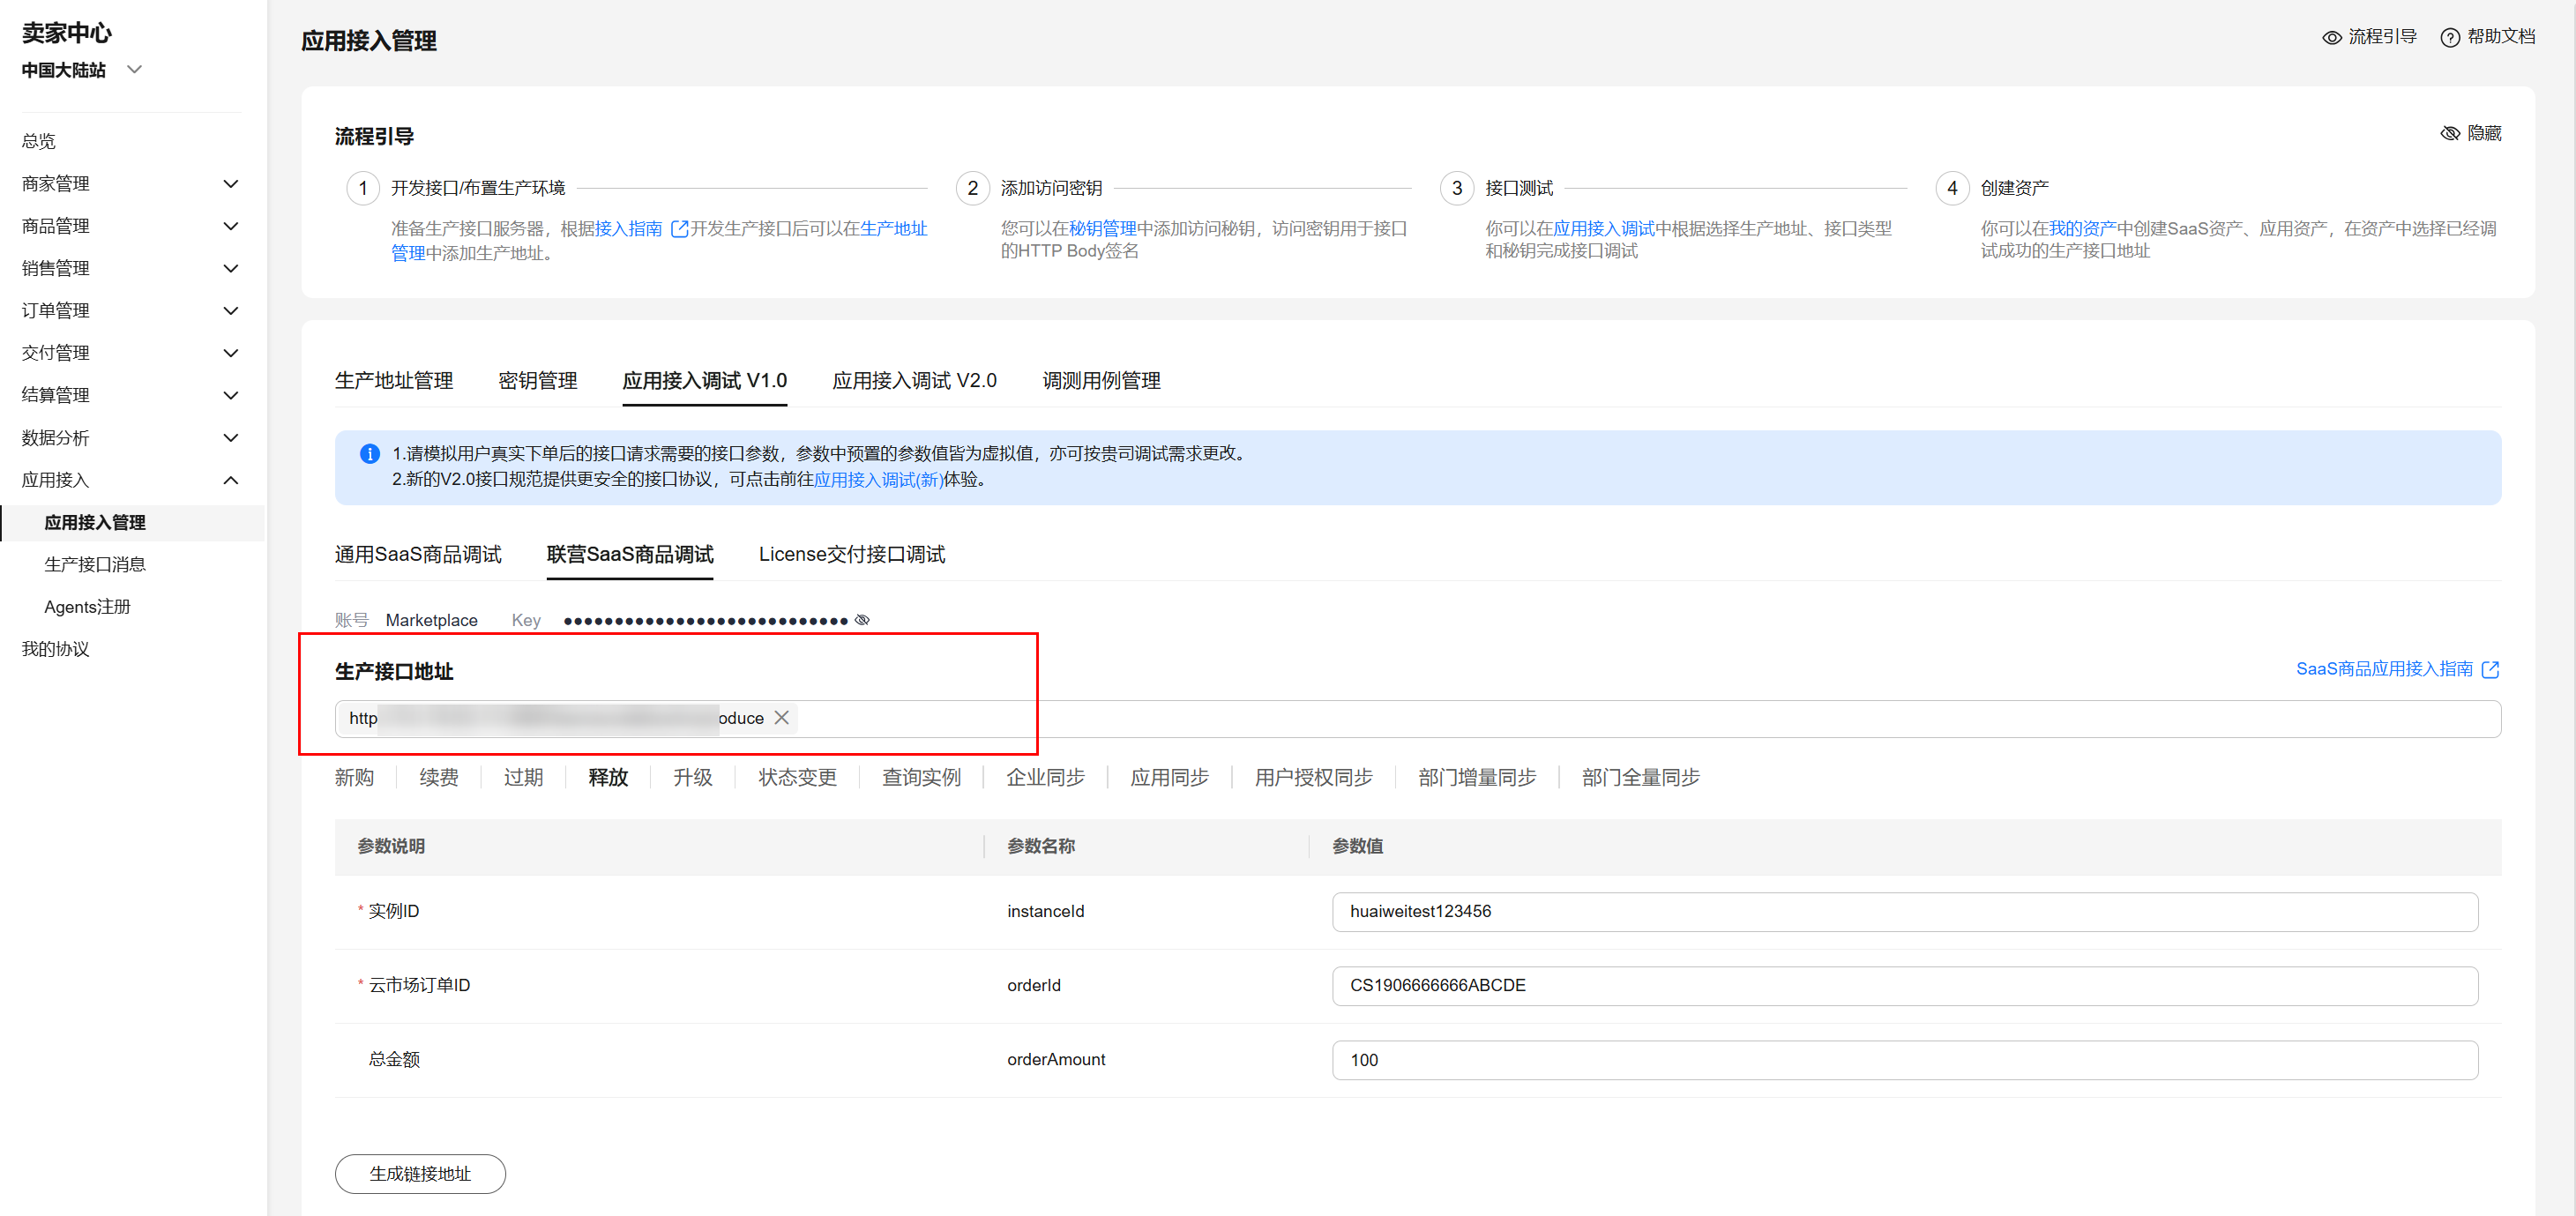Click the 生成链接地址 button
2576x1216 pixels.
click(x=420, y=1173)
